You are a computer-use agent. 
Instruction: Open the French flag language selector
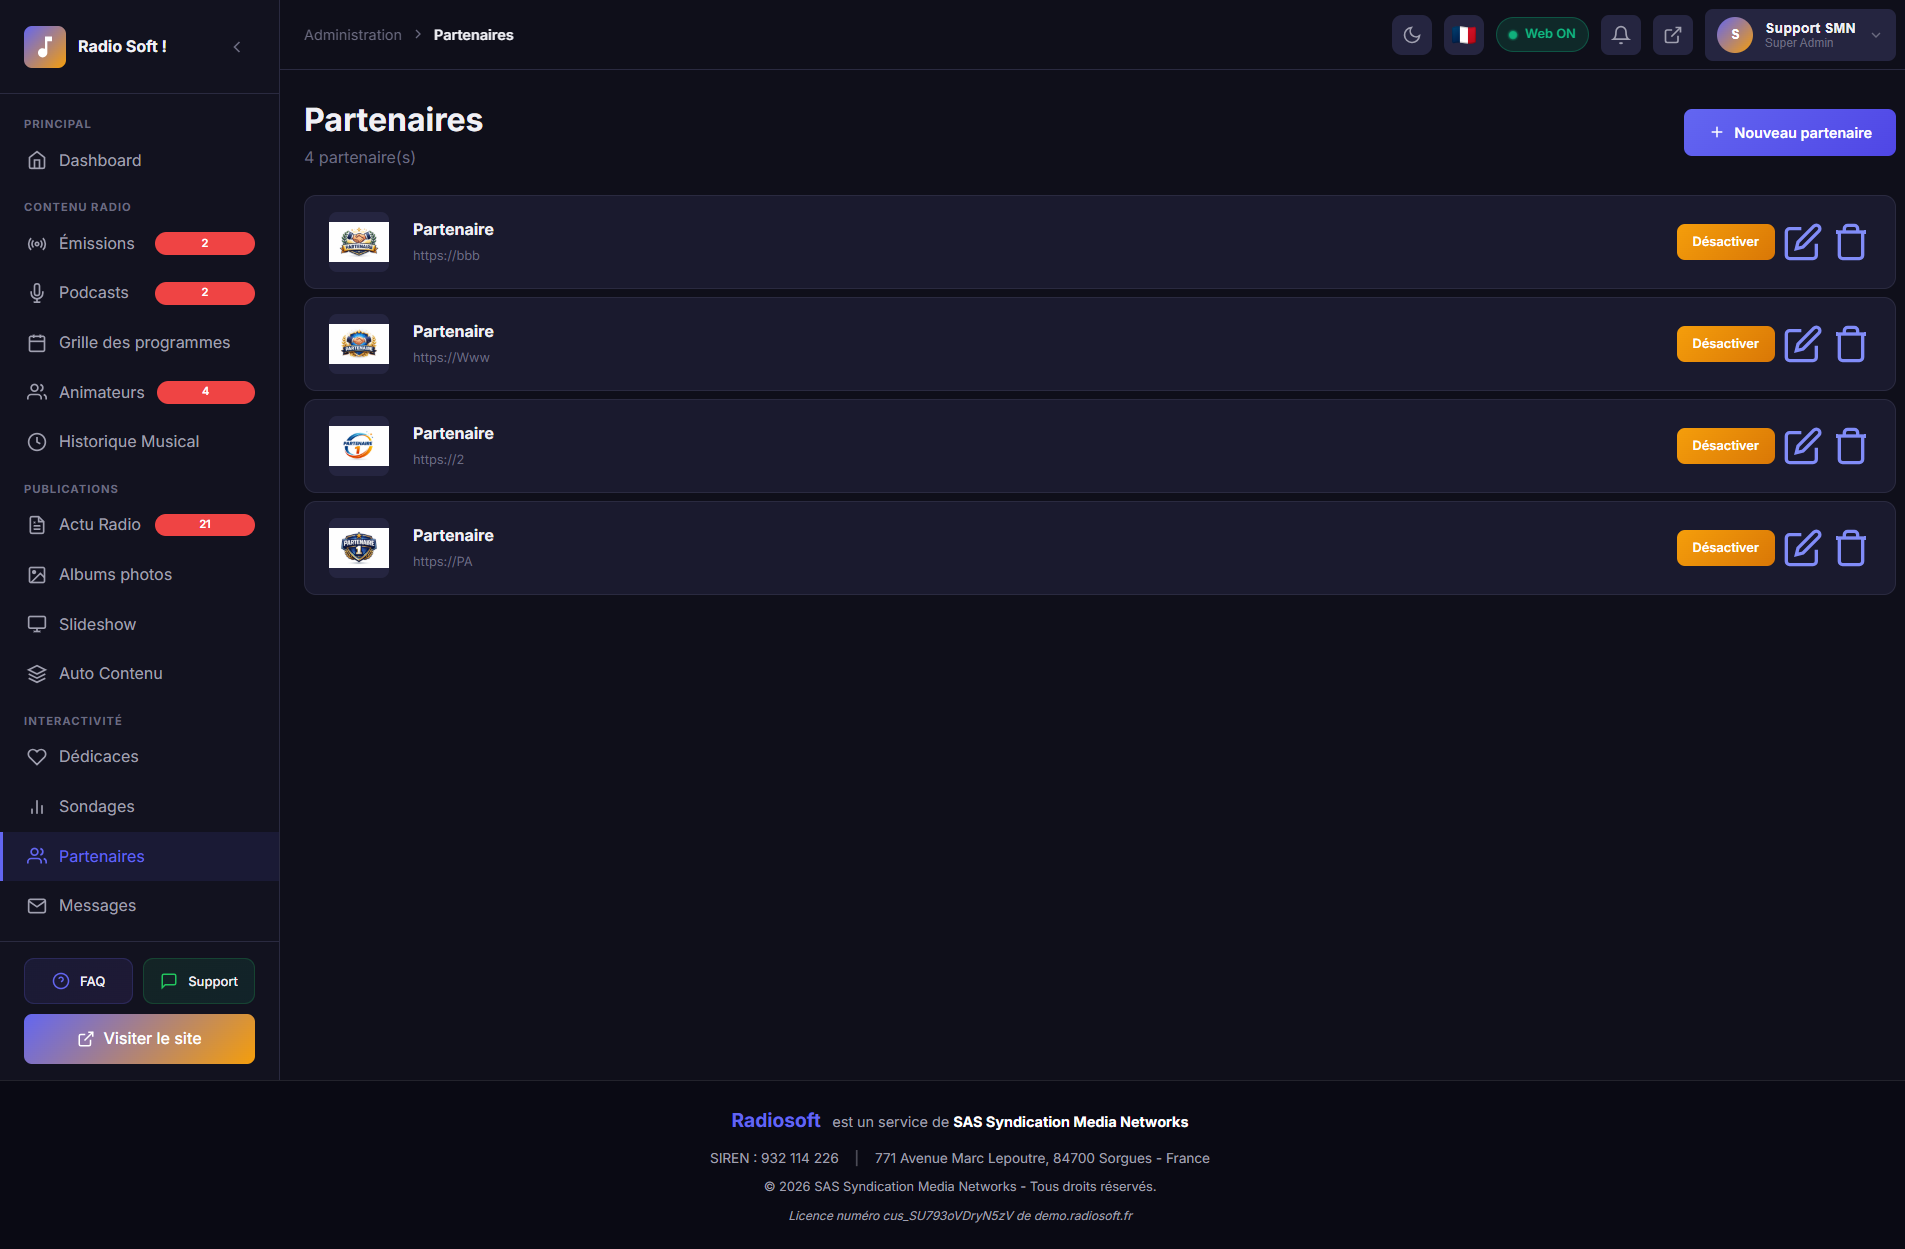[x=1463, y=35]
